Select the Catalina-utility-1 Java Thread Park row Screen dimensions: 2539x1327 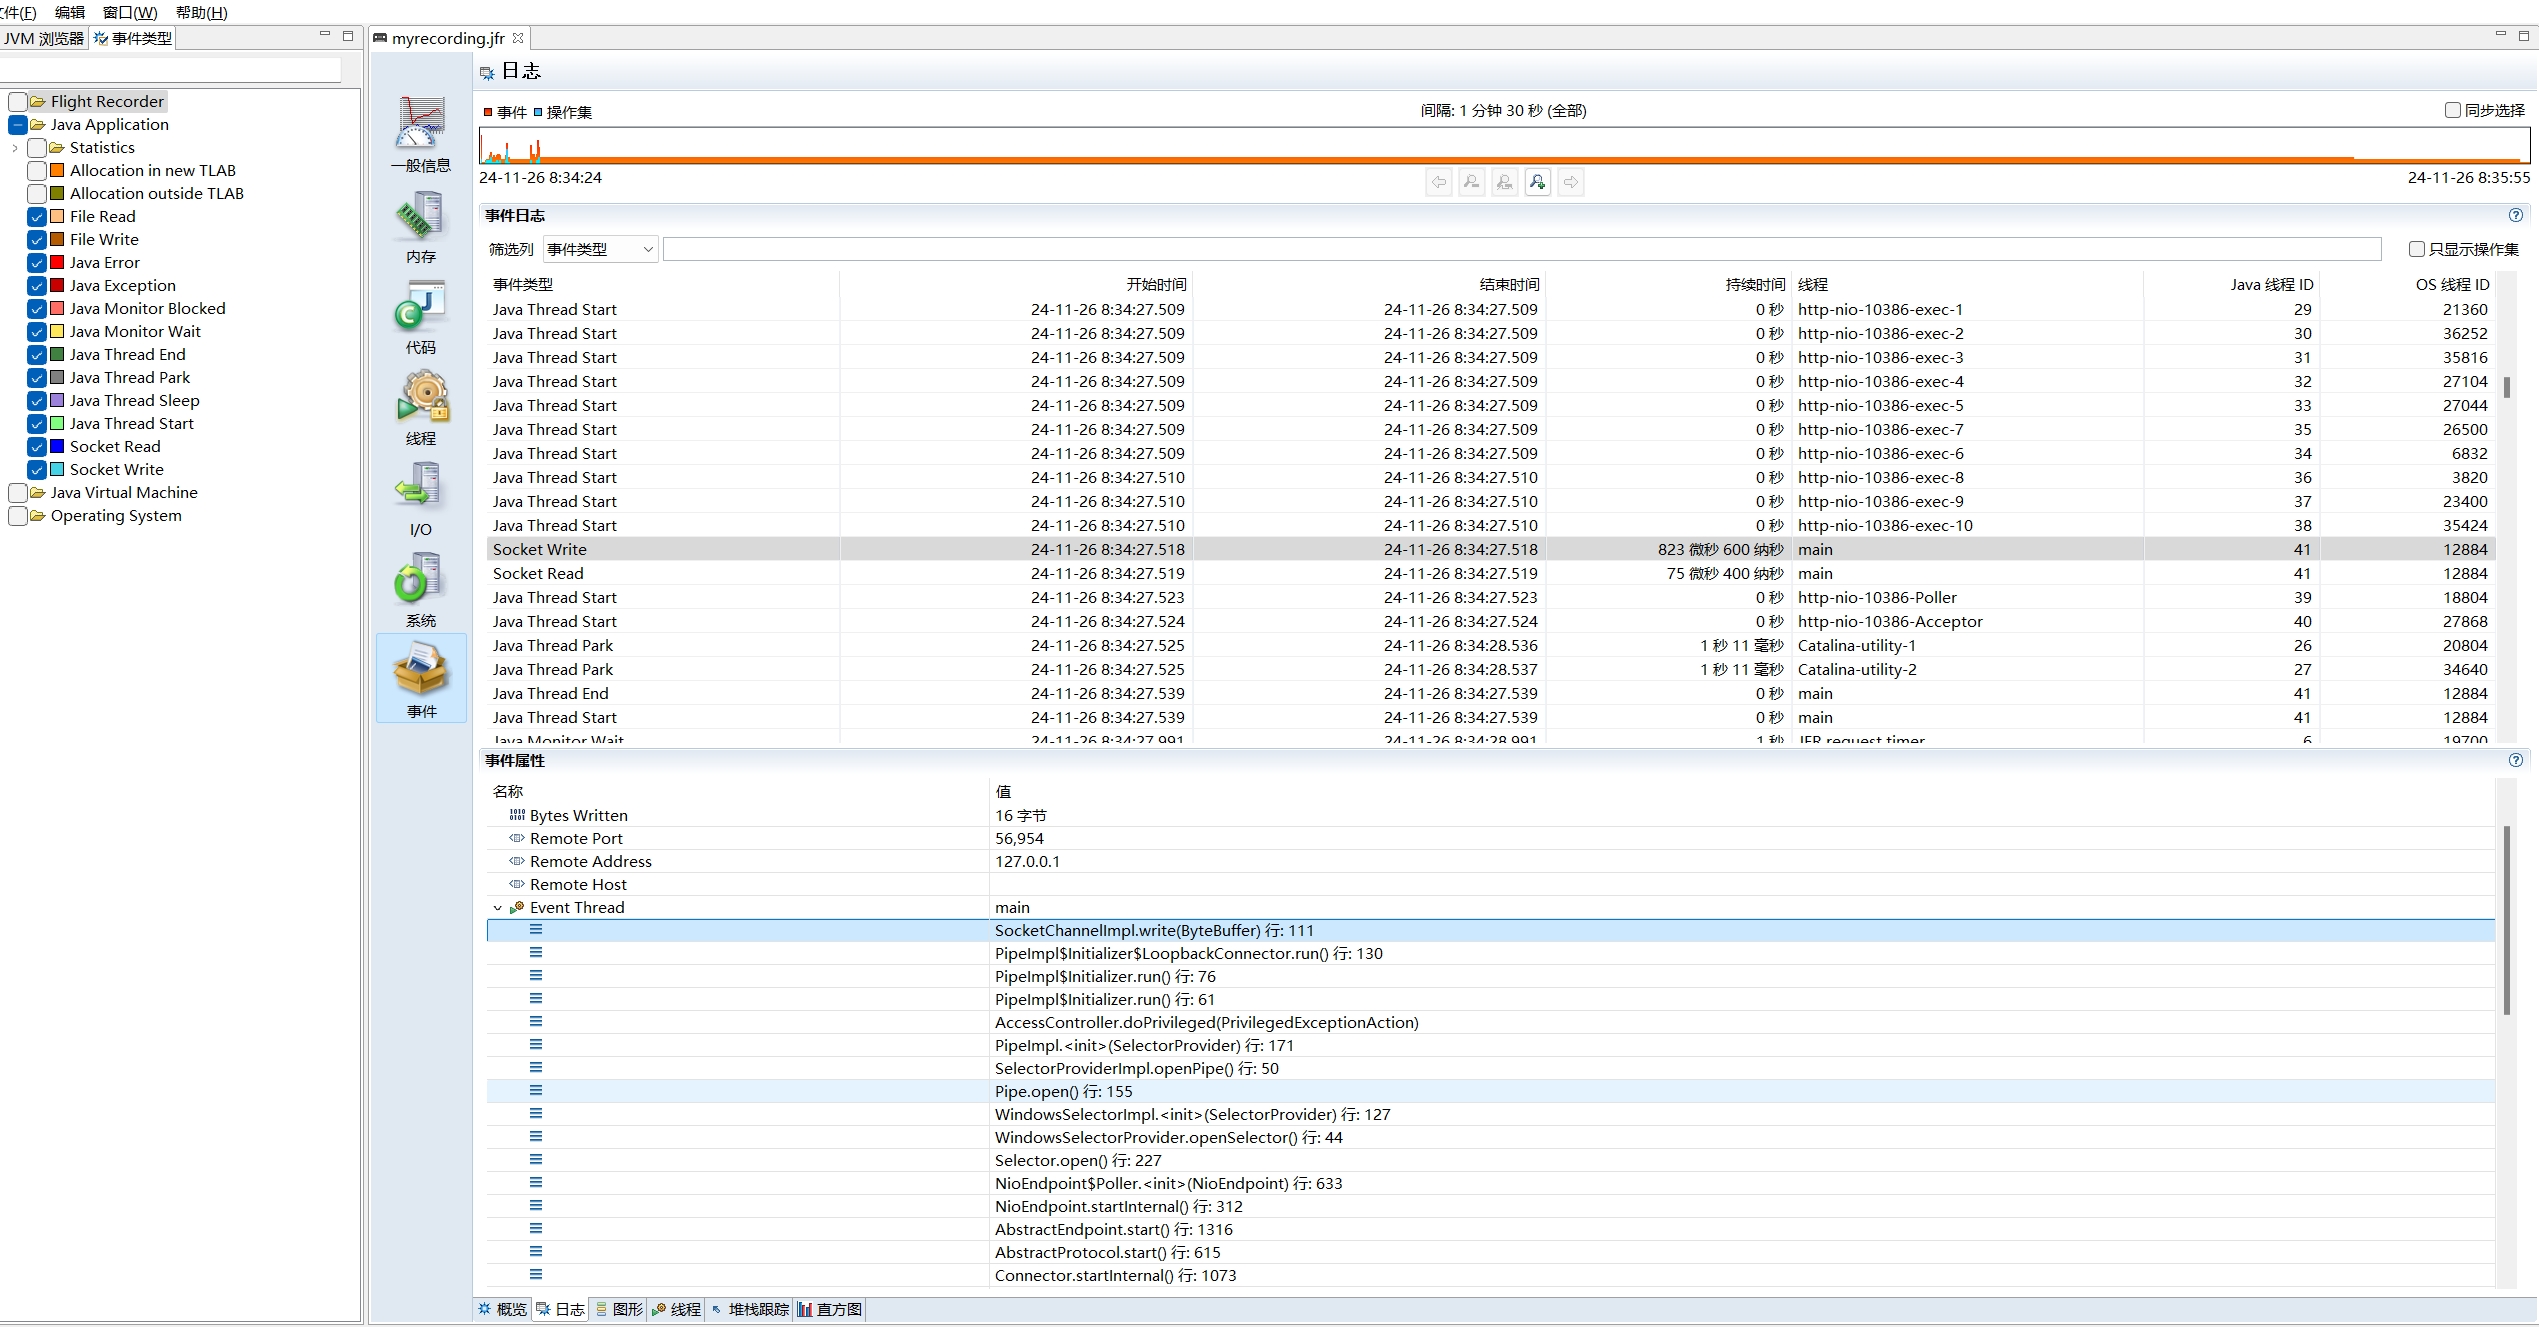coord(1491,645)
